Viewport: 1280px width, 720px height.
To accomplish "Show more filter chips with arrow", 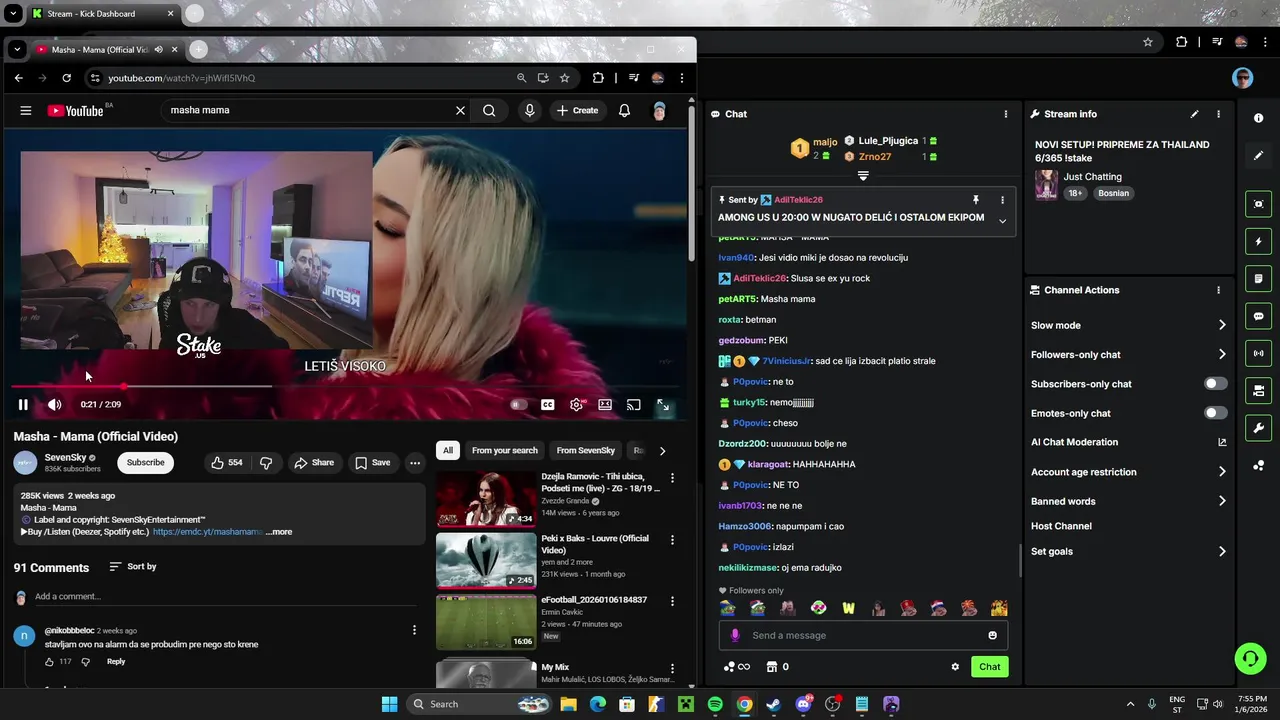I will click(662, 451).
